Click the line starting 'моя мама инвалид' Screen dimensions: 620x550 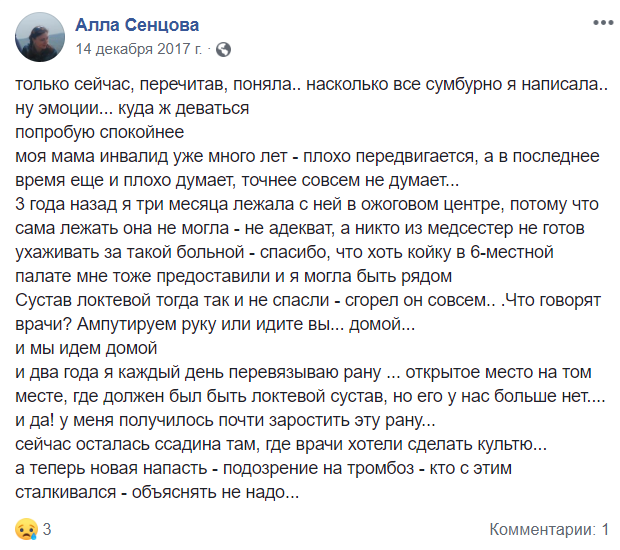(307, 156)
